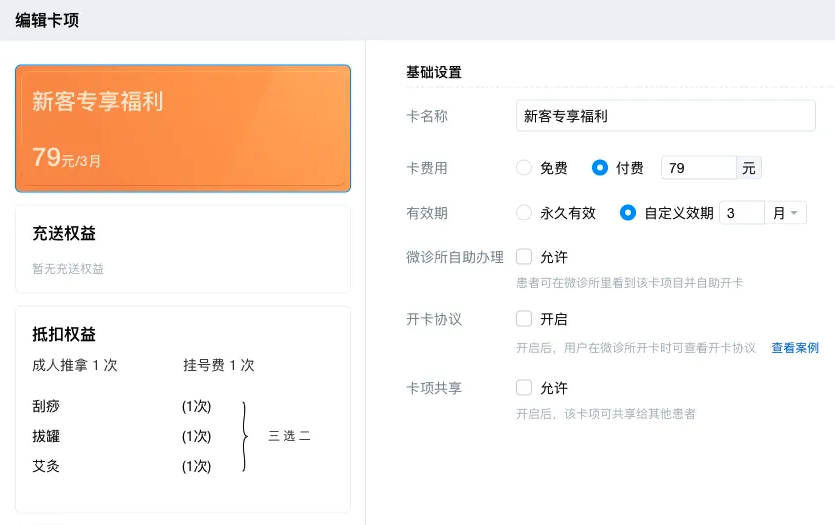Viewport: 835px width, 525px height.
Task: Select the 付费 radio option
Action: pos(600,168)
